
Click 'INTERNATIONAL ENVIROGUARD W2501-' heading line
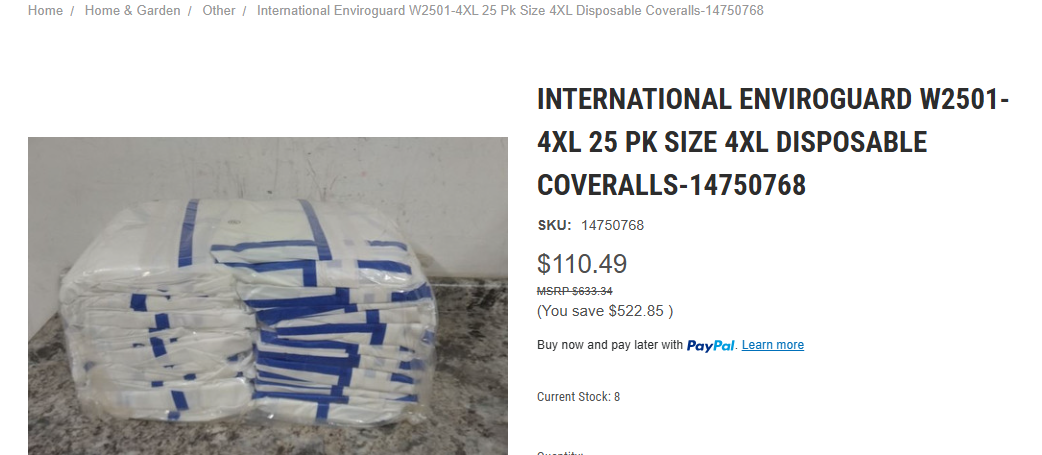[x=773, y=100]
